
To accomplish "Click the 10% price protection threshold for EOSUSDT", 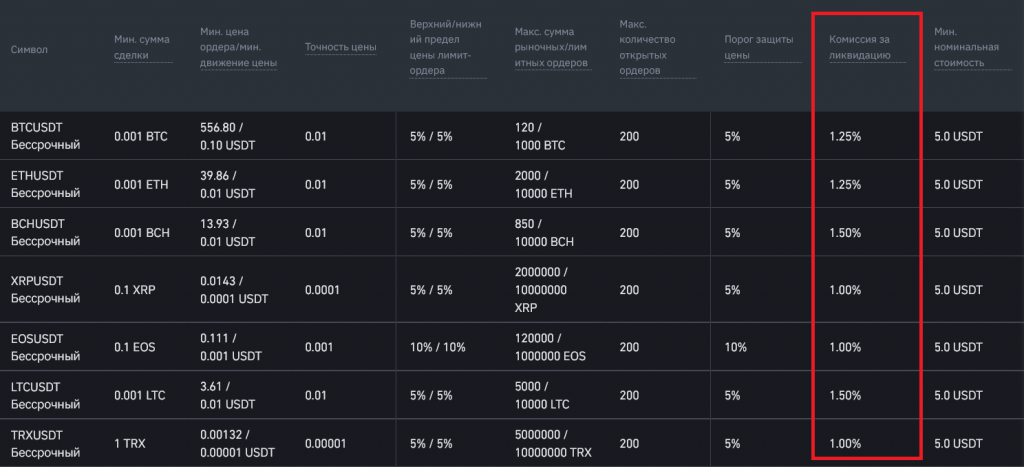I will 735,347.
